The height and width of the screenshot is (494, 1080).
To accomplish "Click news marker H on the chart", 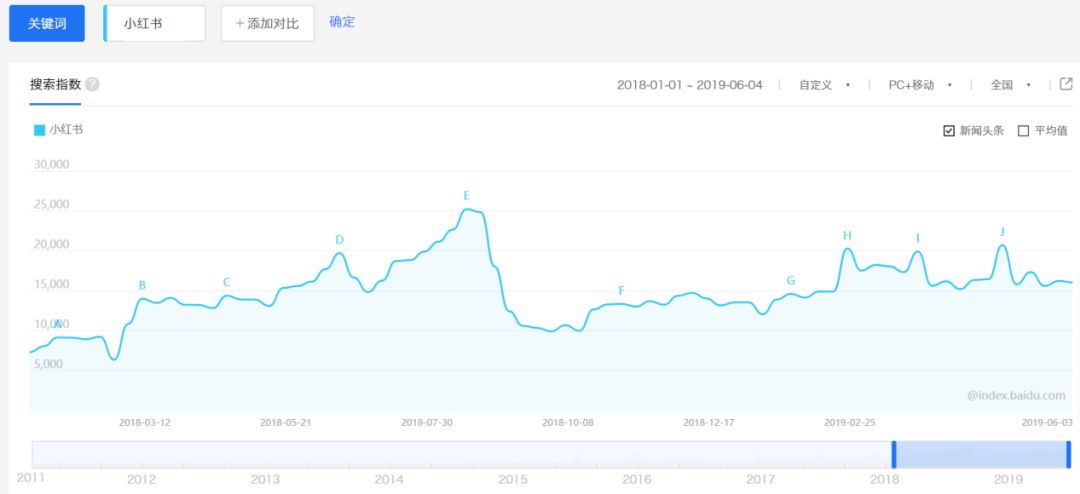I will coord(847,236).
